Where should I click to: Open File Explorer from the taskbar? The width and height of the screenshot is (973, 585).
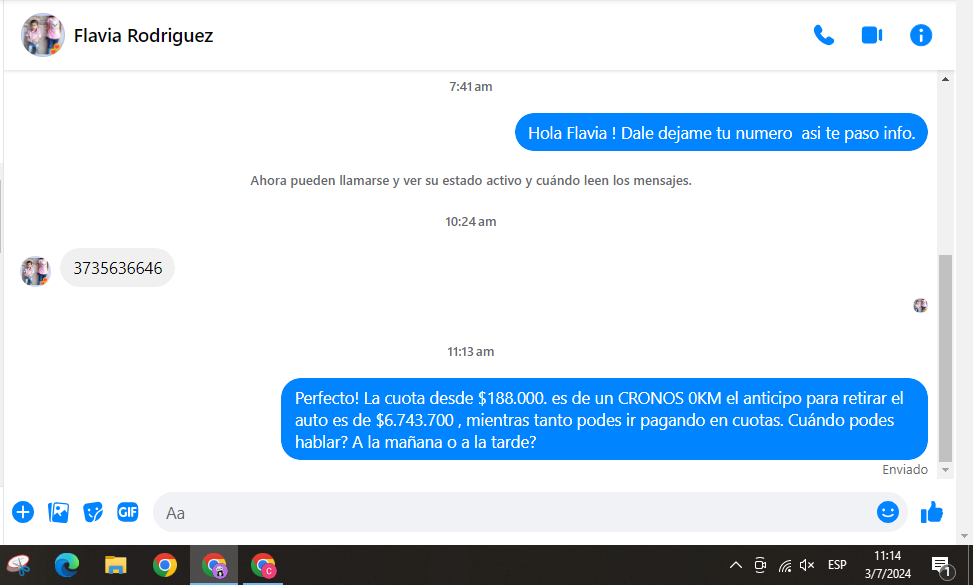(116, 565)
